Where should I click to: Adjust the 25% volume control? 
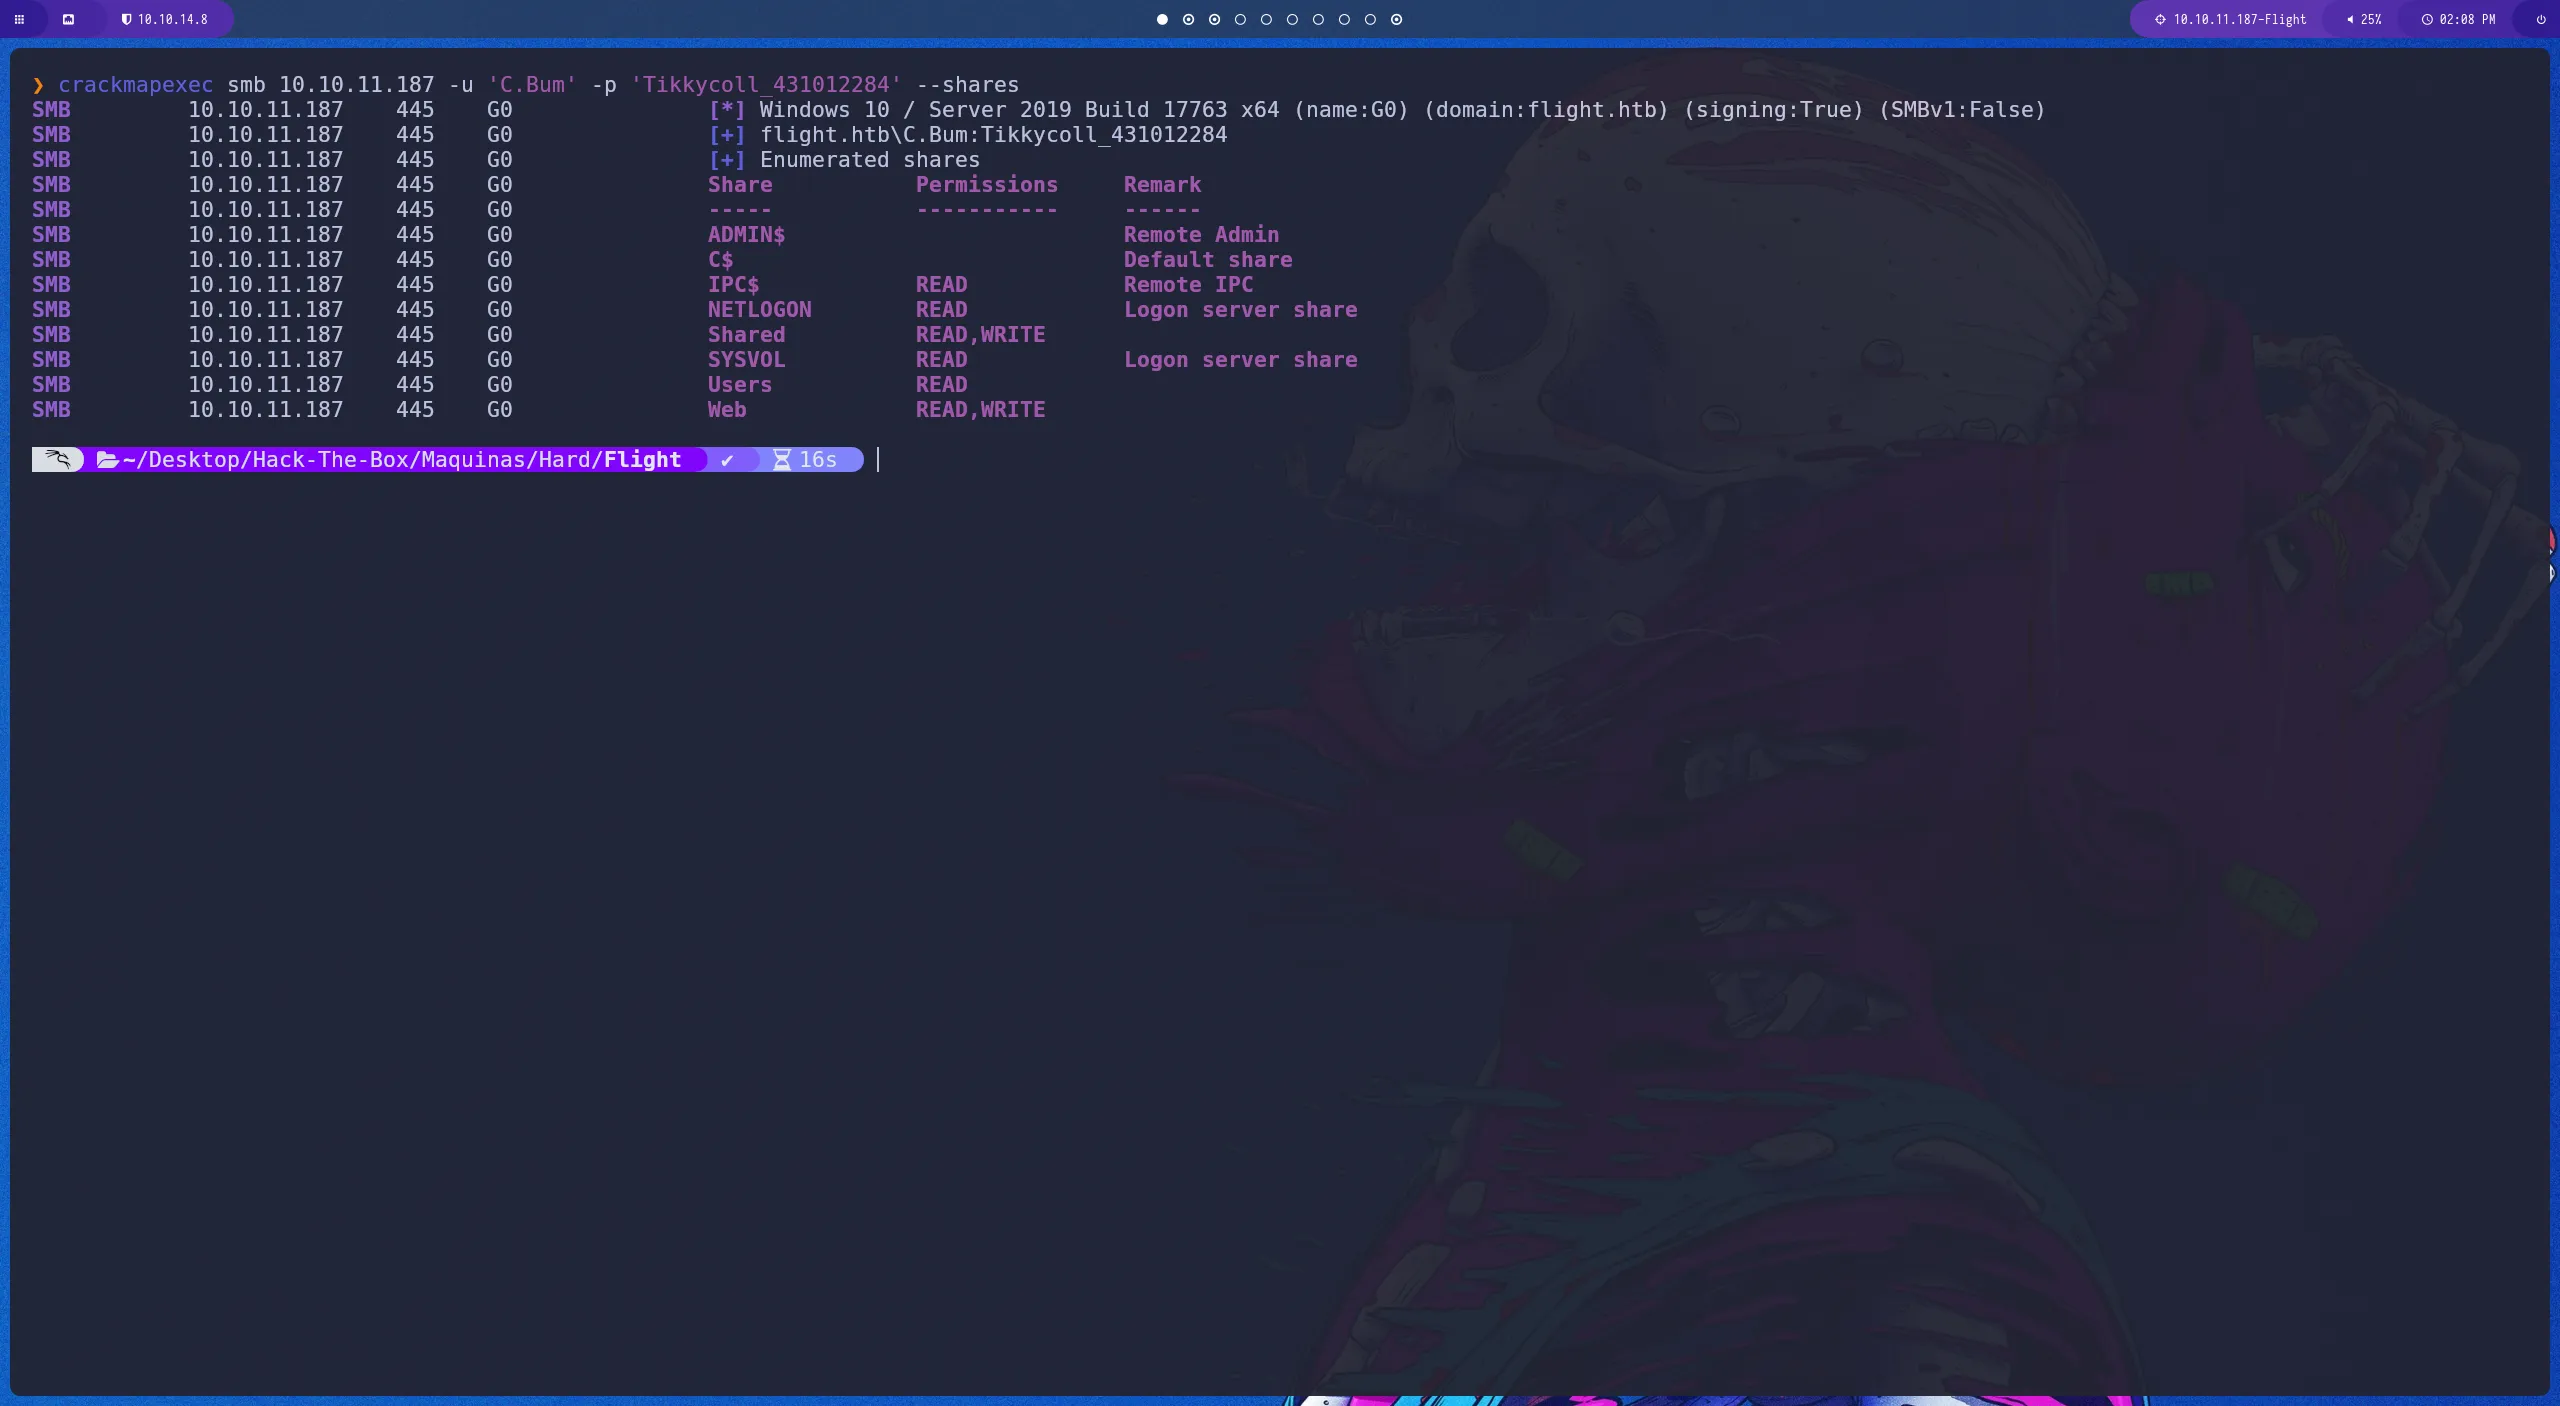pos(2368,19)
